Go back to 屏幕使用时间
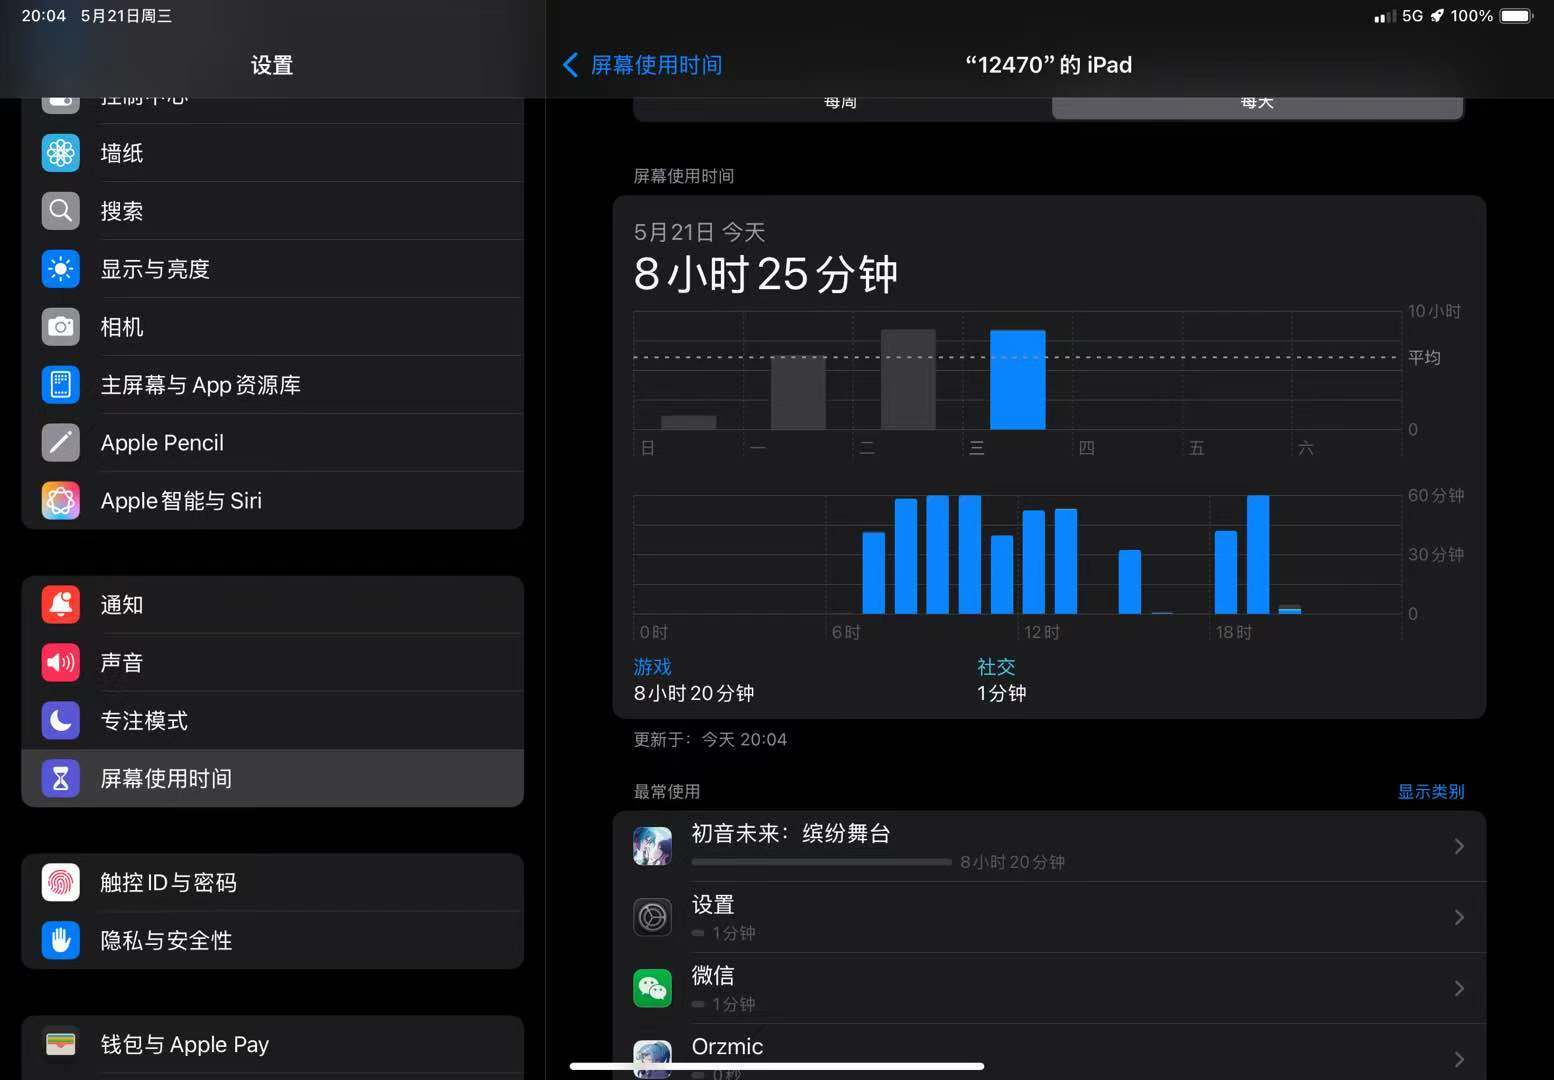The width and height of the screenshot is (1554, 1080). coord(643,65)
